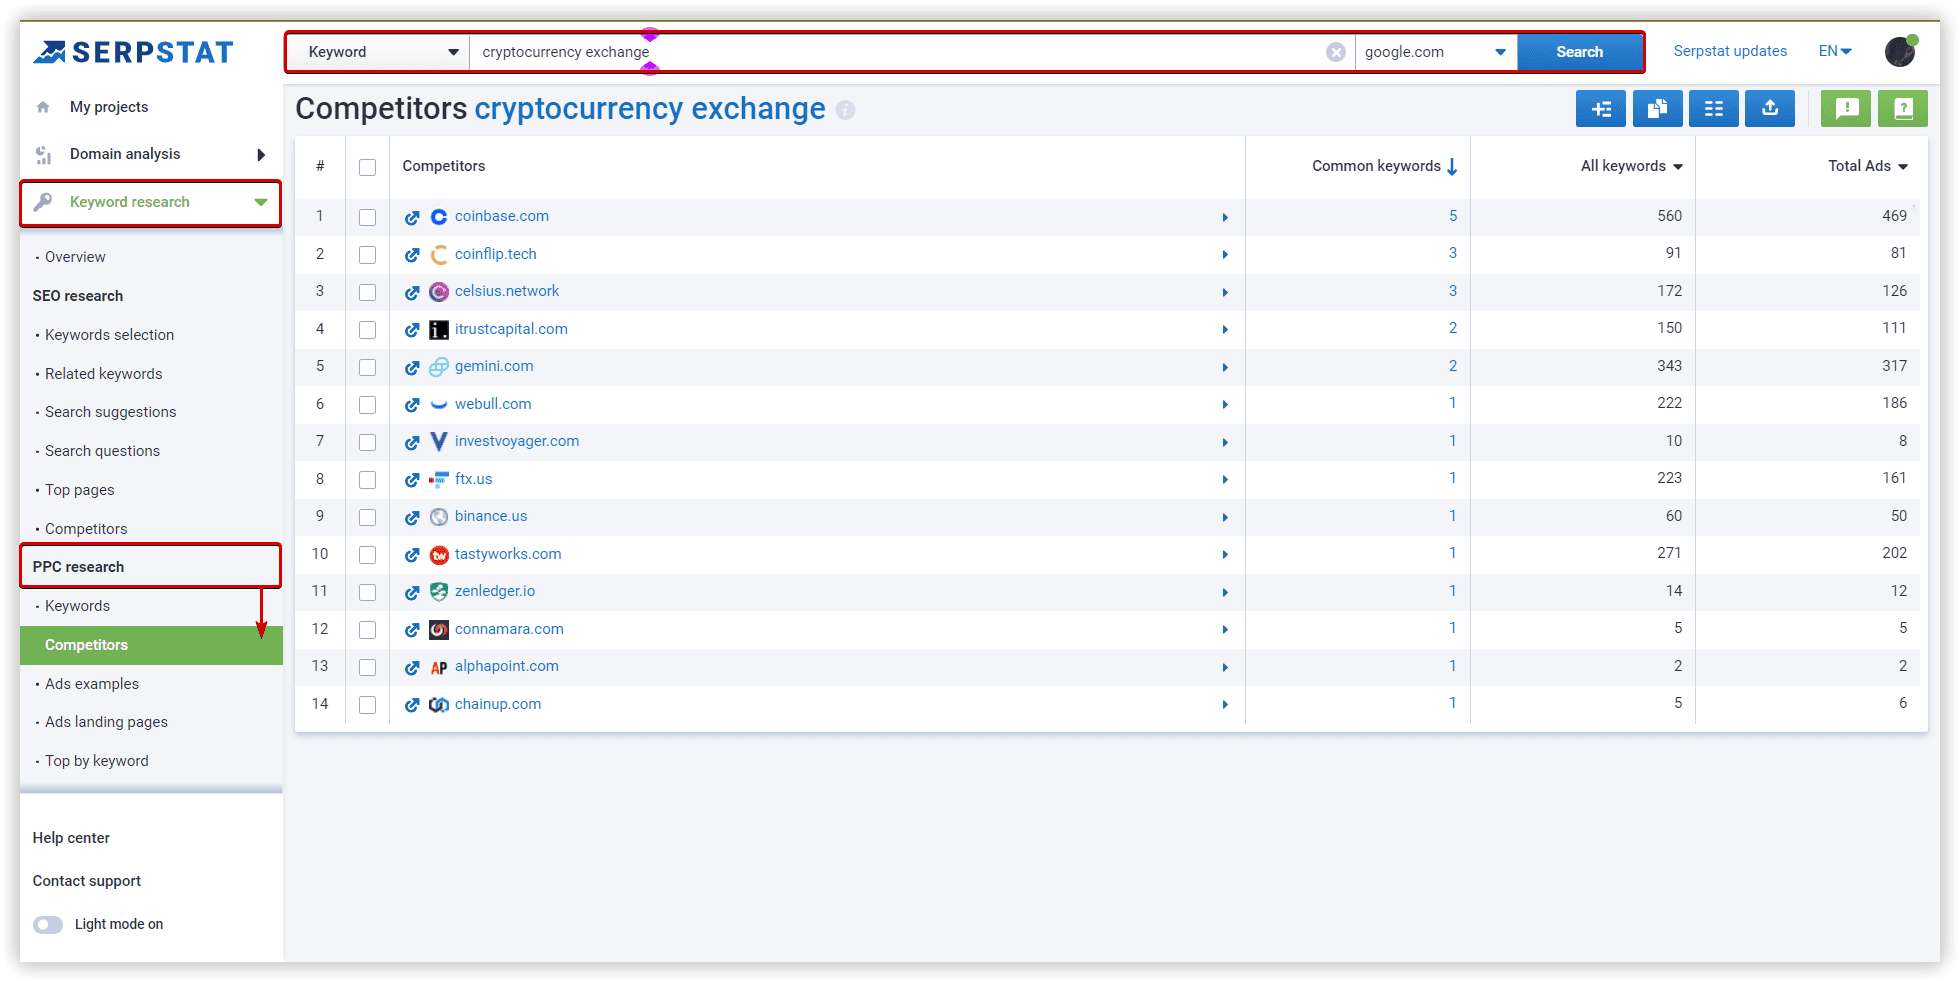Click coinbase.com common keywords count 5
Screen dimensions: 1960x982
point(1453,216)
